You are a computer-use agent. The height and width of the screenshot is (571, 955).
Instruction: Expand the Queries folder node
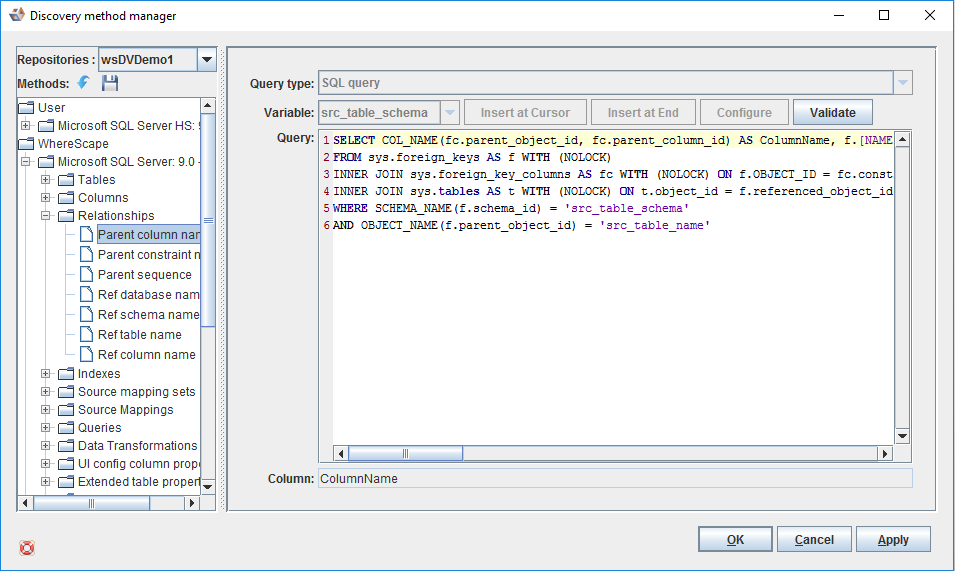pos(46,428)
